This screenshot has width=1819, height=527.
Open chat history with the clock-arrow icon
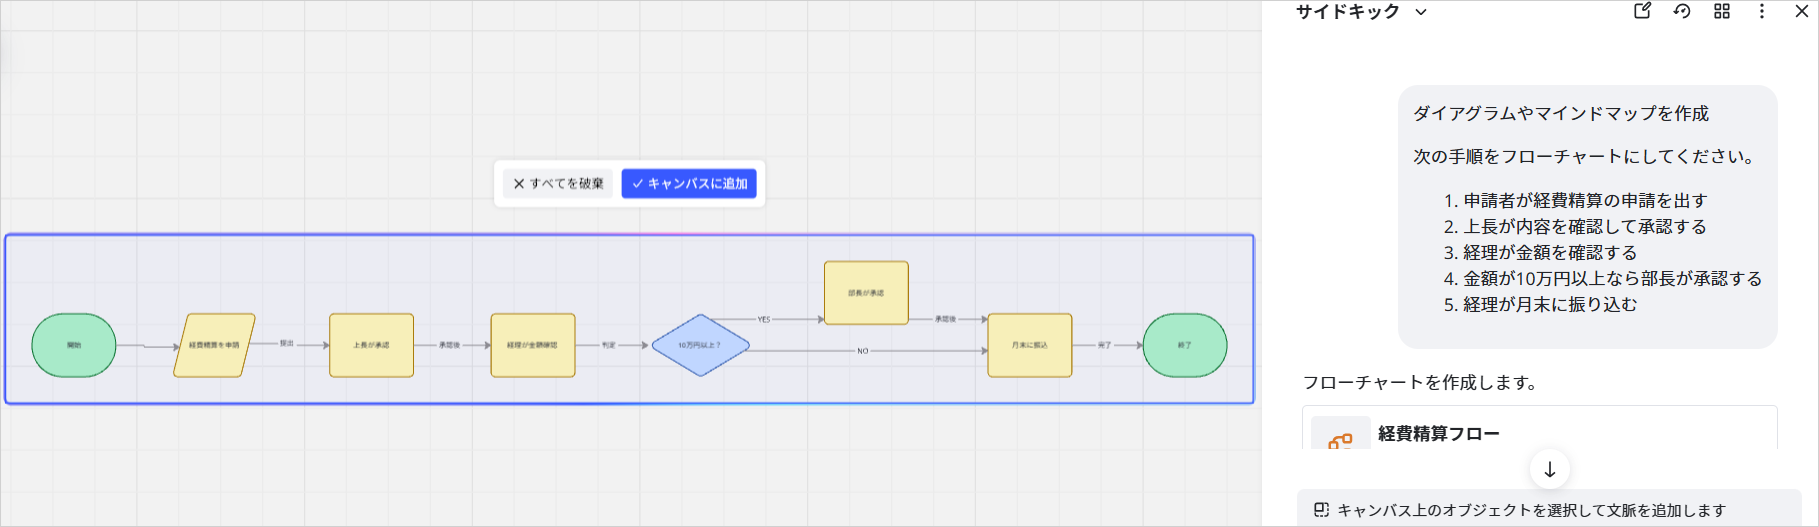(1682, 11)
